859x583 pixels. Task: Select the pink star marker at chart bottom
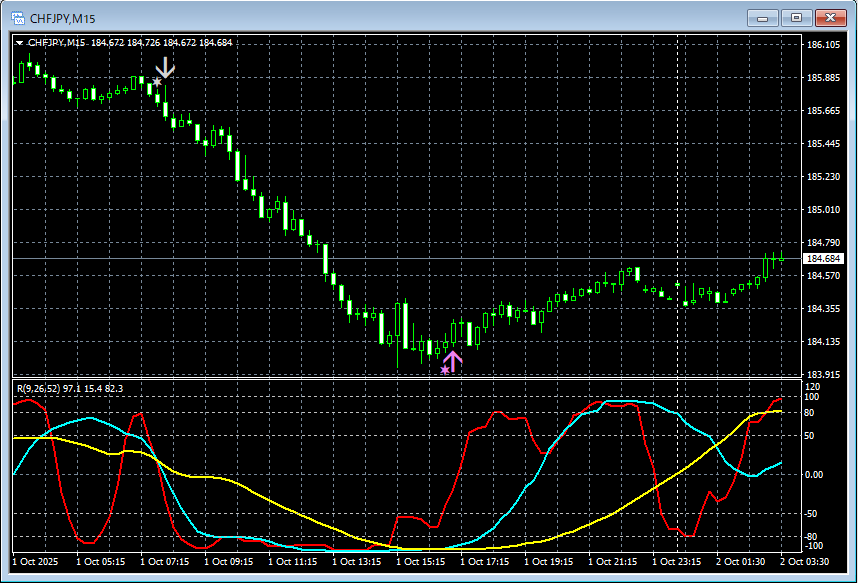point(445,371)
